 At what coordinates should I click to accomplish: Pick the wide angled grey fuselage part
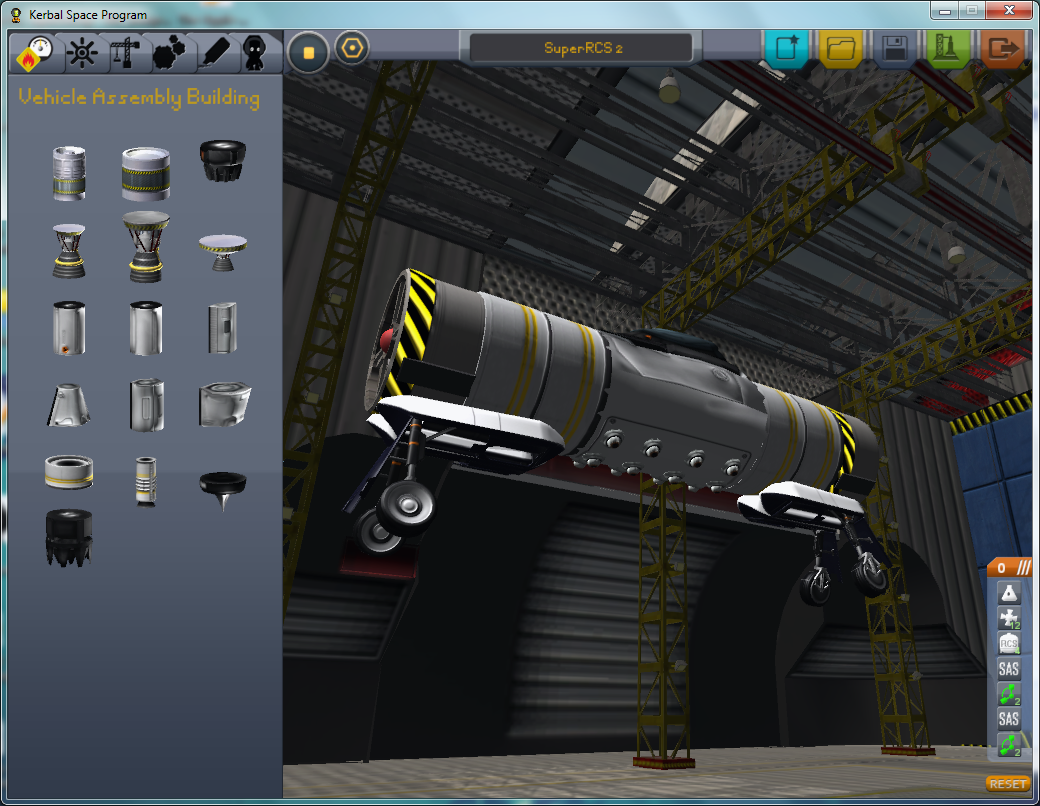point(224,403)
